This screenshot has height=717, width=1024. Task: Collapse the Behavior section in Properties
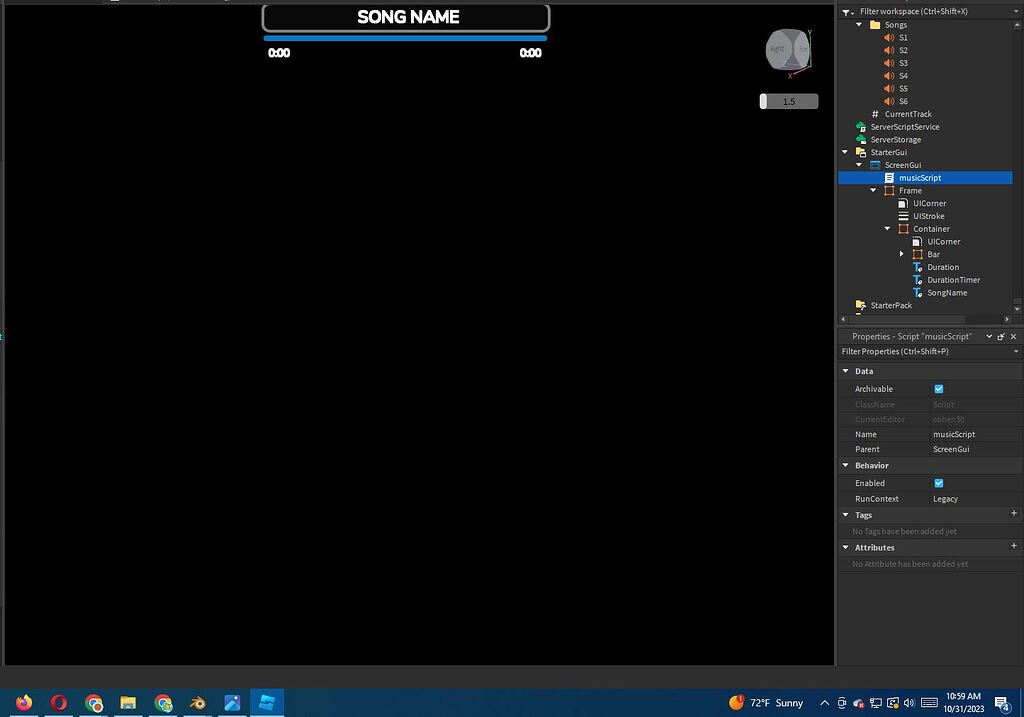click(x=845, y=465)
